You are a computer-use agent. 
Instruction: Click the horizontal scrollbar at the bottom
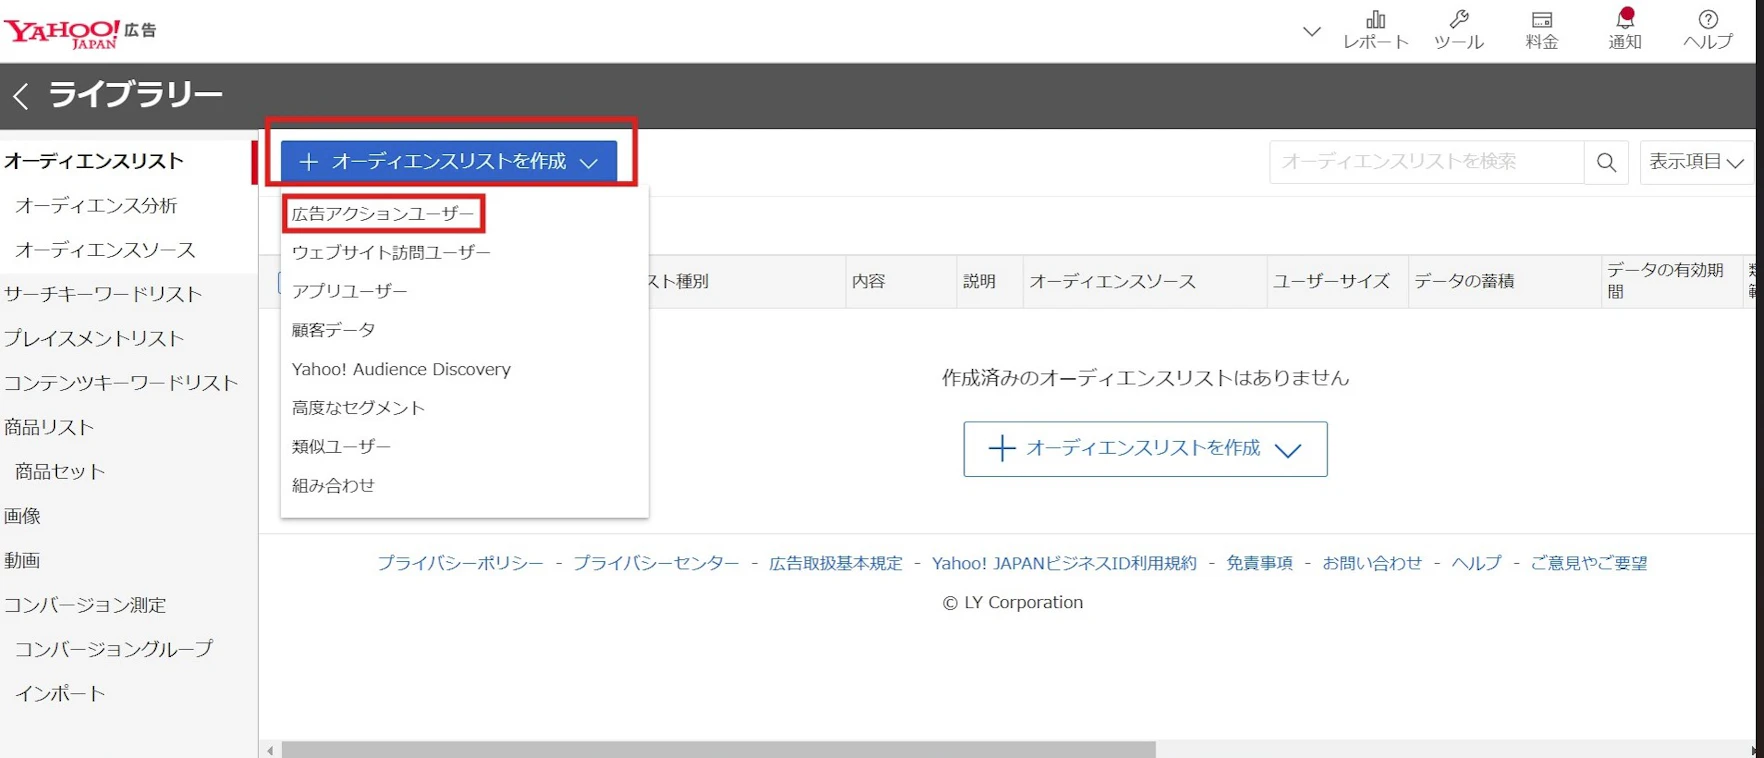718,750
